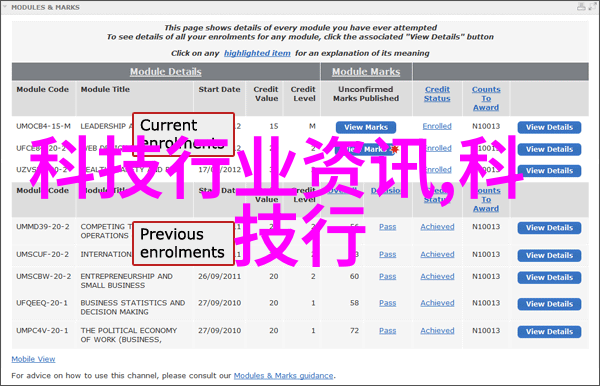
Task: Click the upper Module Title column header
Action: click(x=105, y=89)
